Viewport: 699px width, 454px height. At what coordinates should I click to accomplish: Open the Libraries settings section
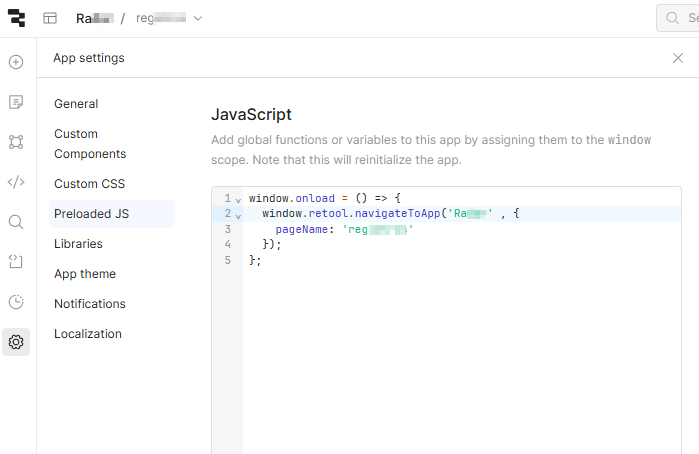78,244
